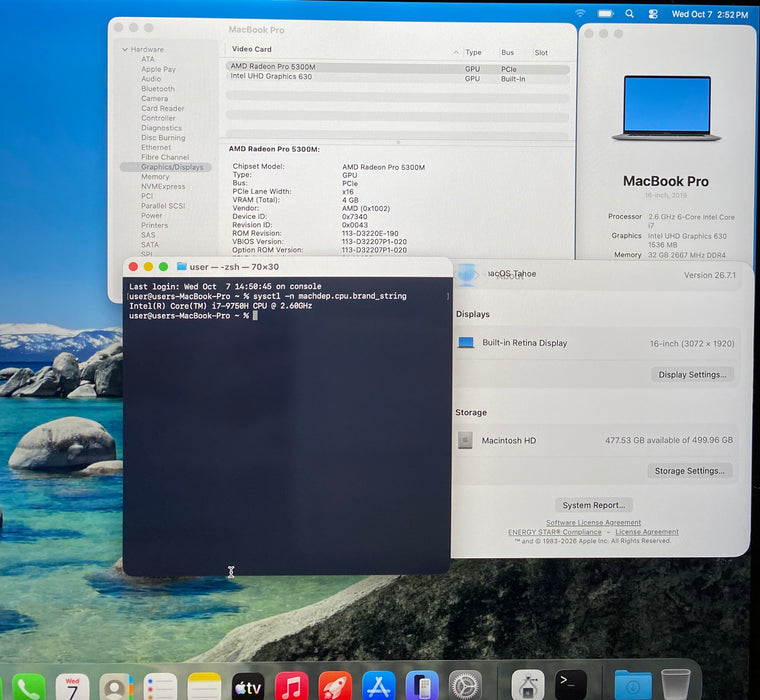Select Apple Pay in the sidebar

[158, 69]
